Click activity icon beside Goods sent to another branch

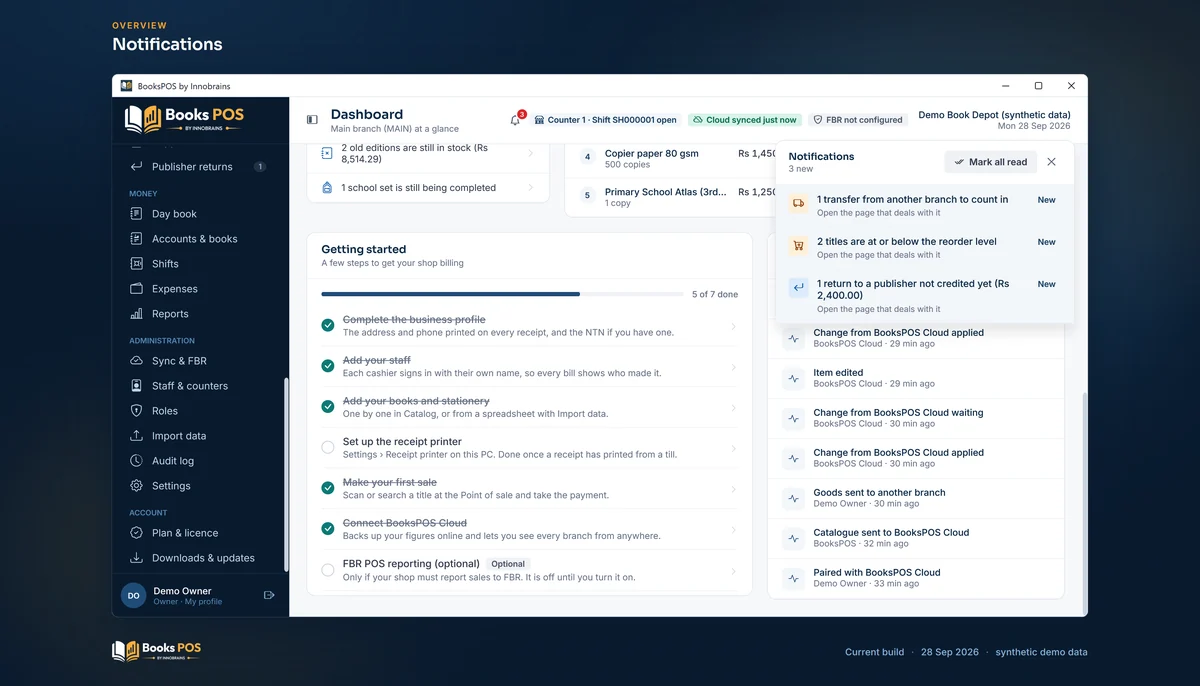pyautogui.click(x=794, y=499)
